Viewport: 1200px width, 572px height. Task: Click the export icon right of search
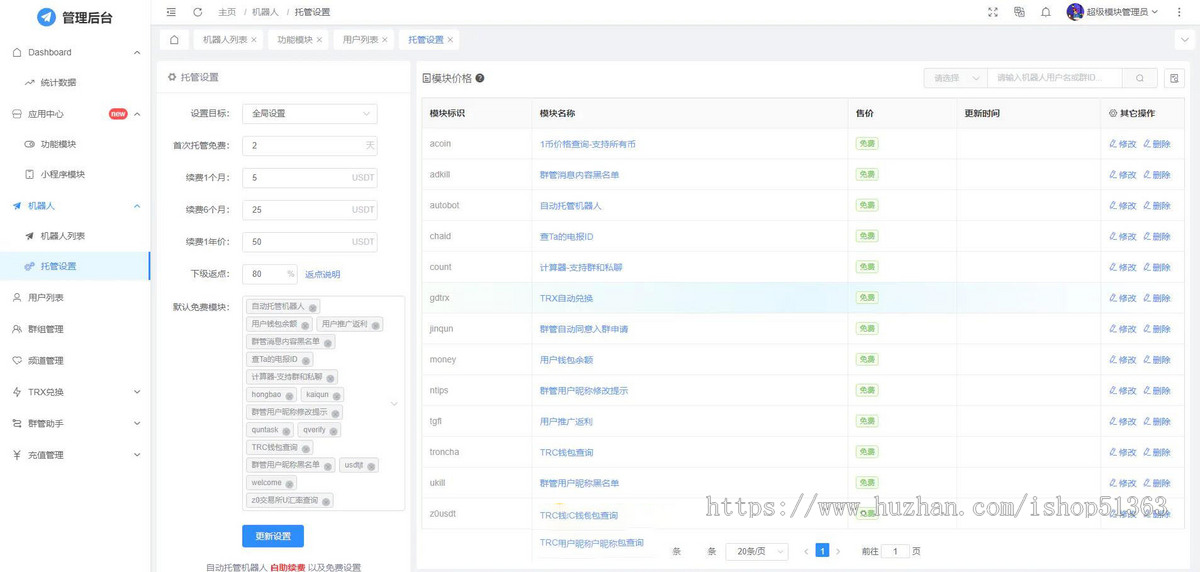pos(1174,78)
